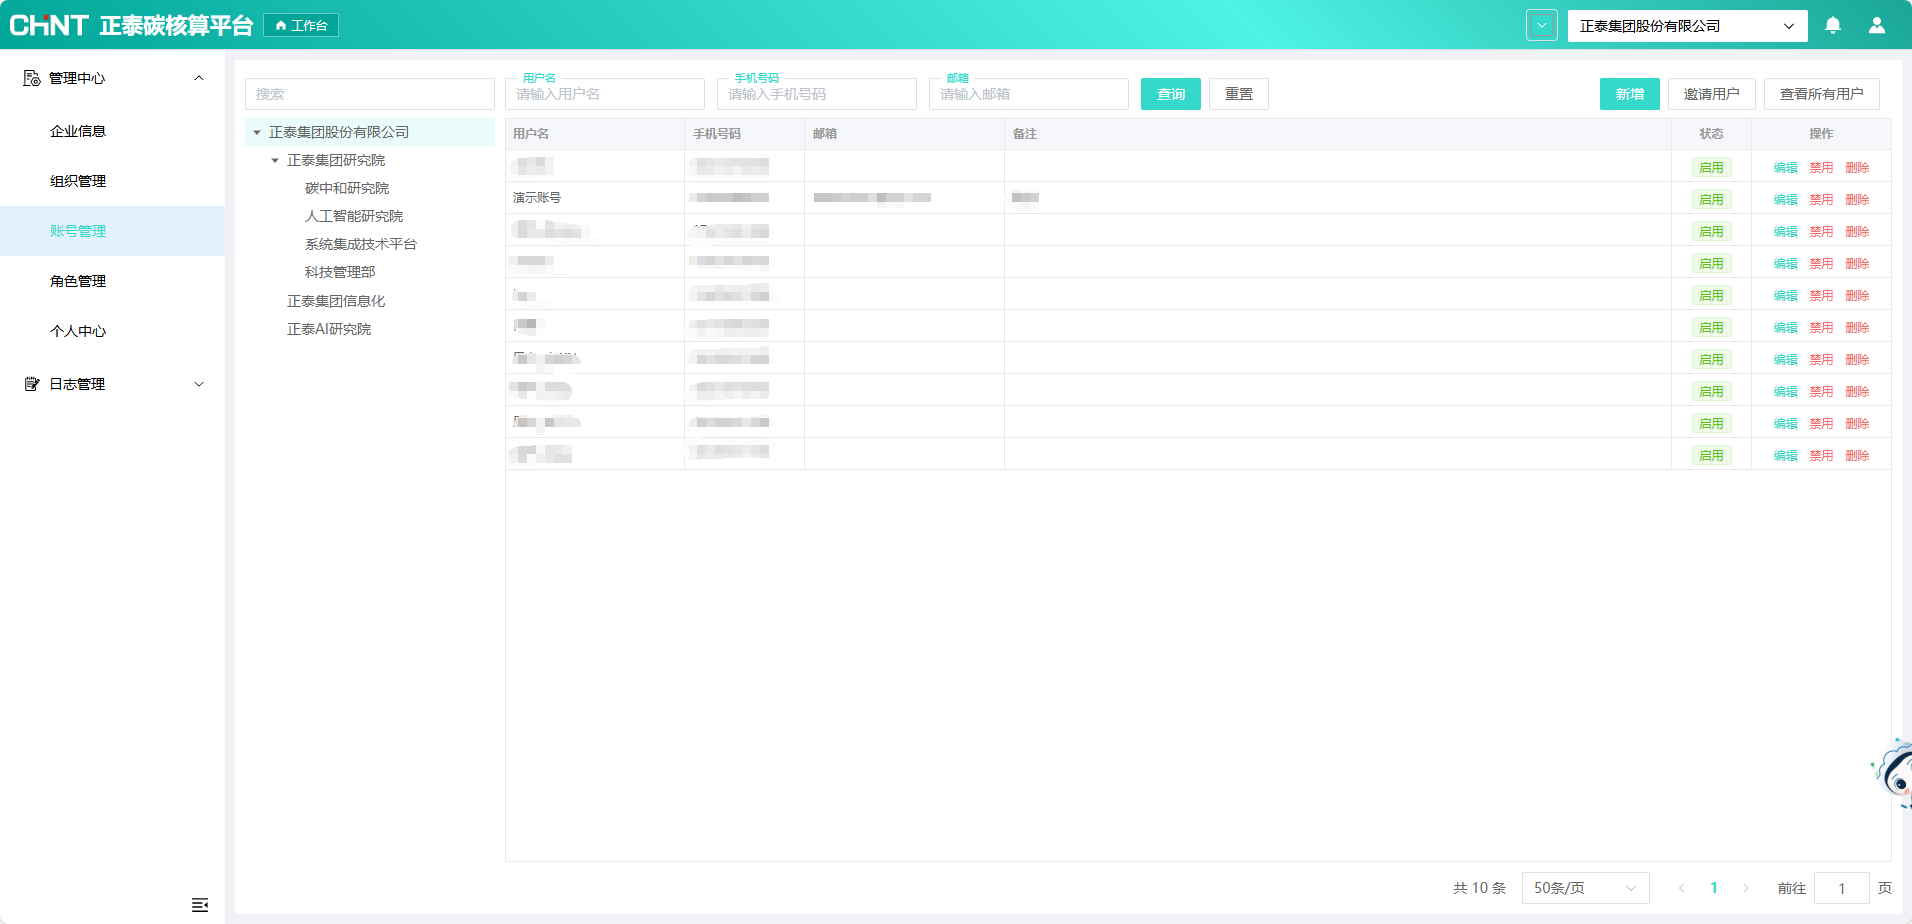Go to the next page arrow

1746,888
